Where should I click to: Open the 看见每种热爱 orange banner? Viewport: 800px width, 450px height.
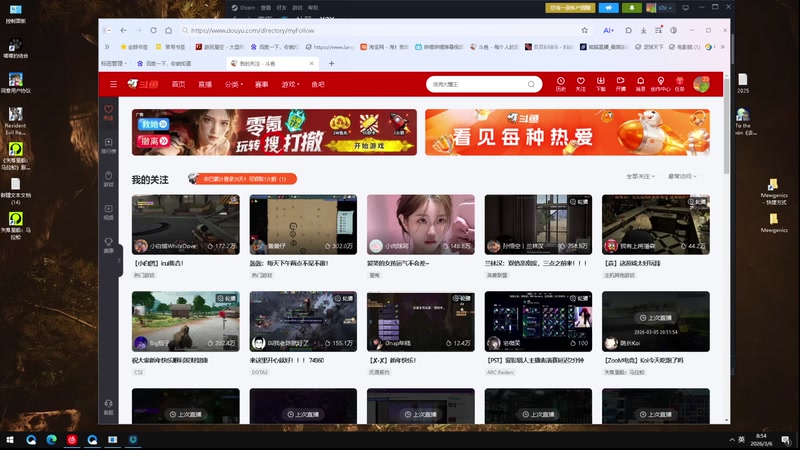click(567, 132)
